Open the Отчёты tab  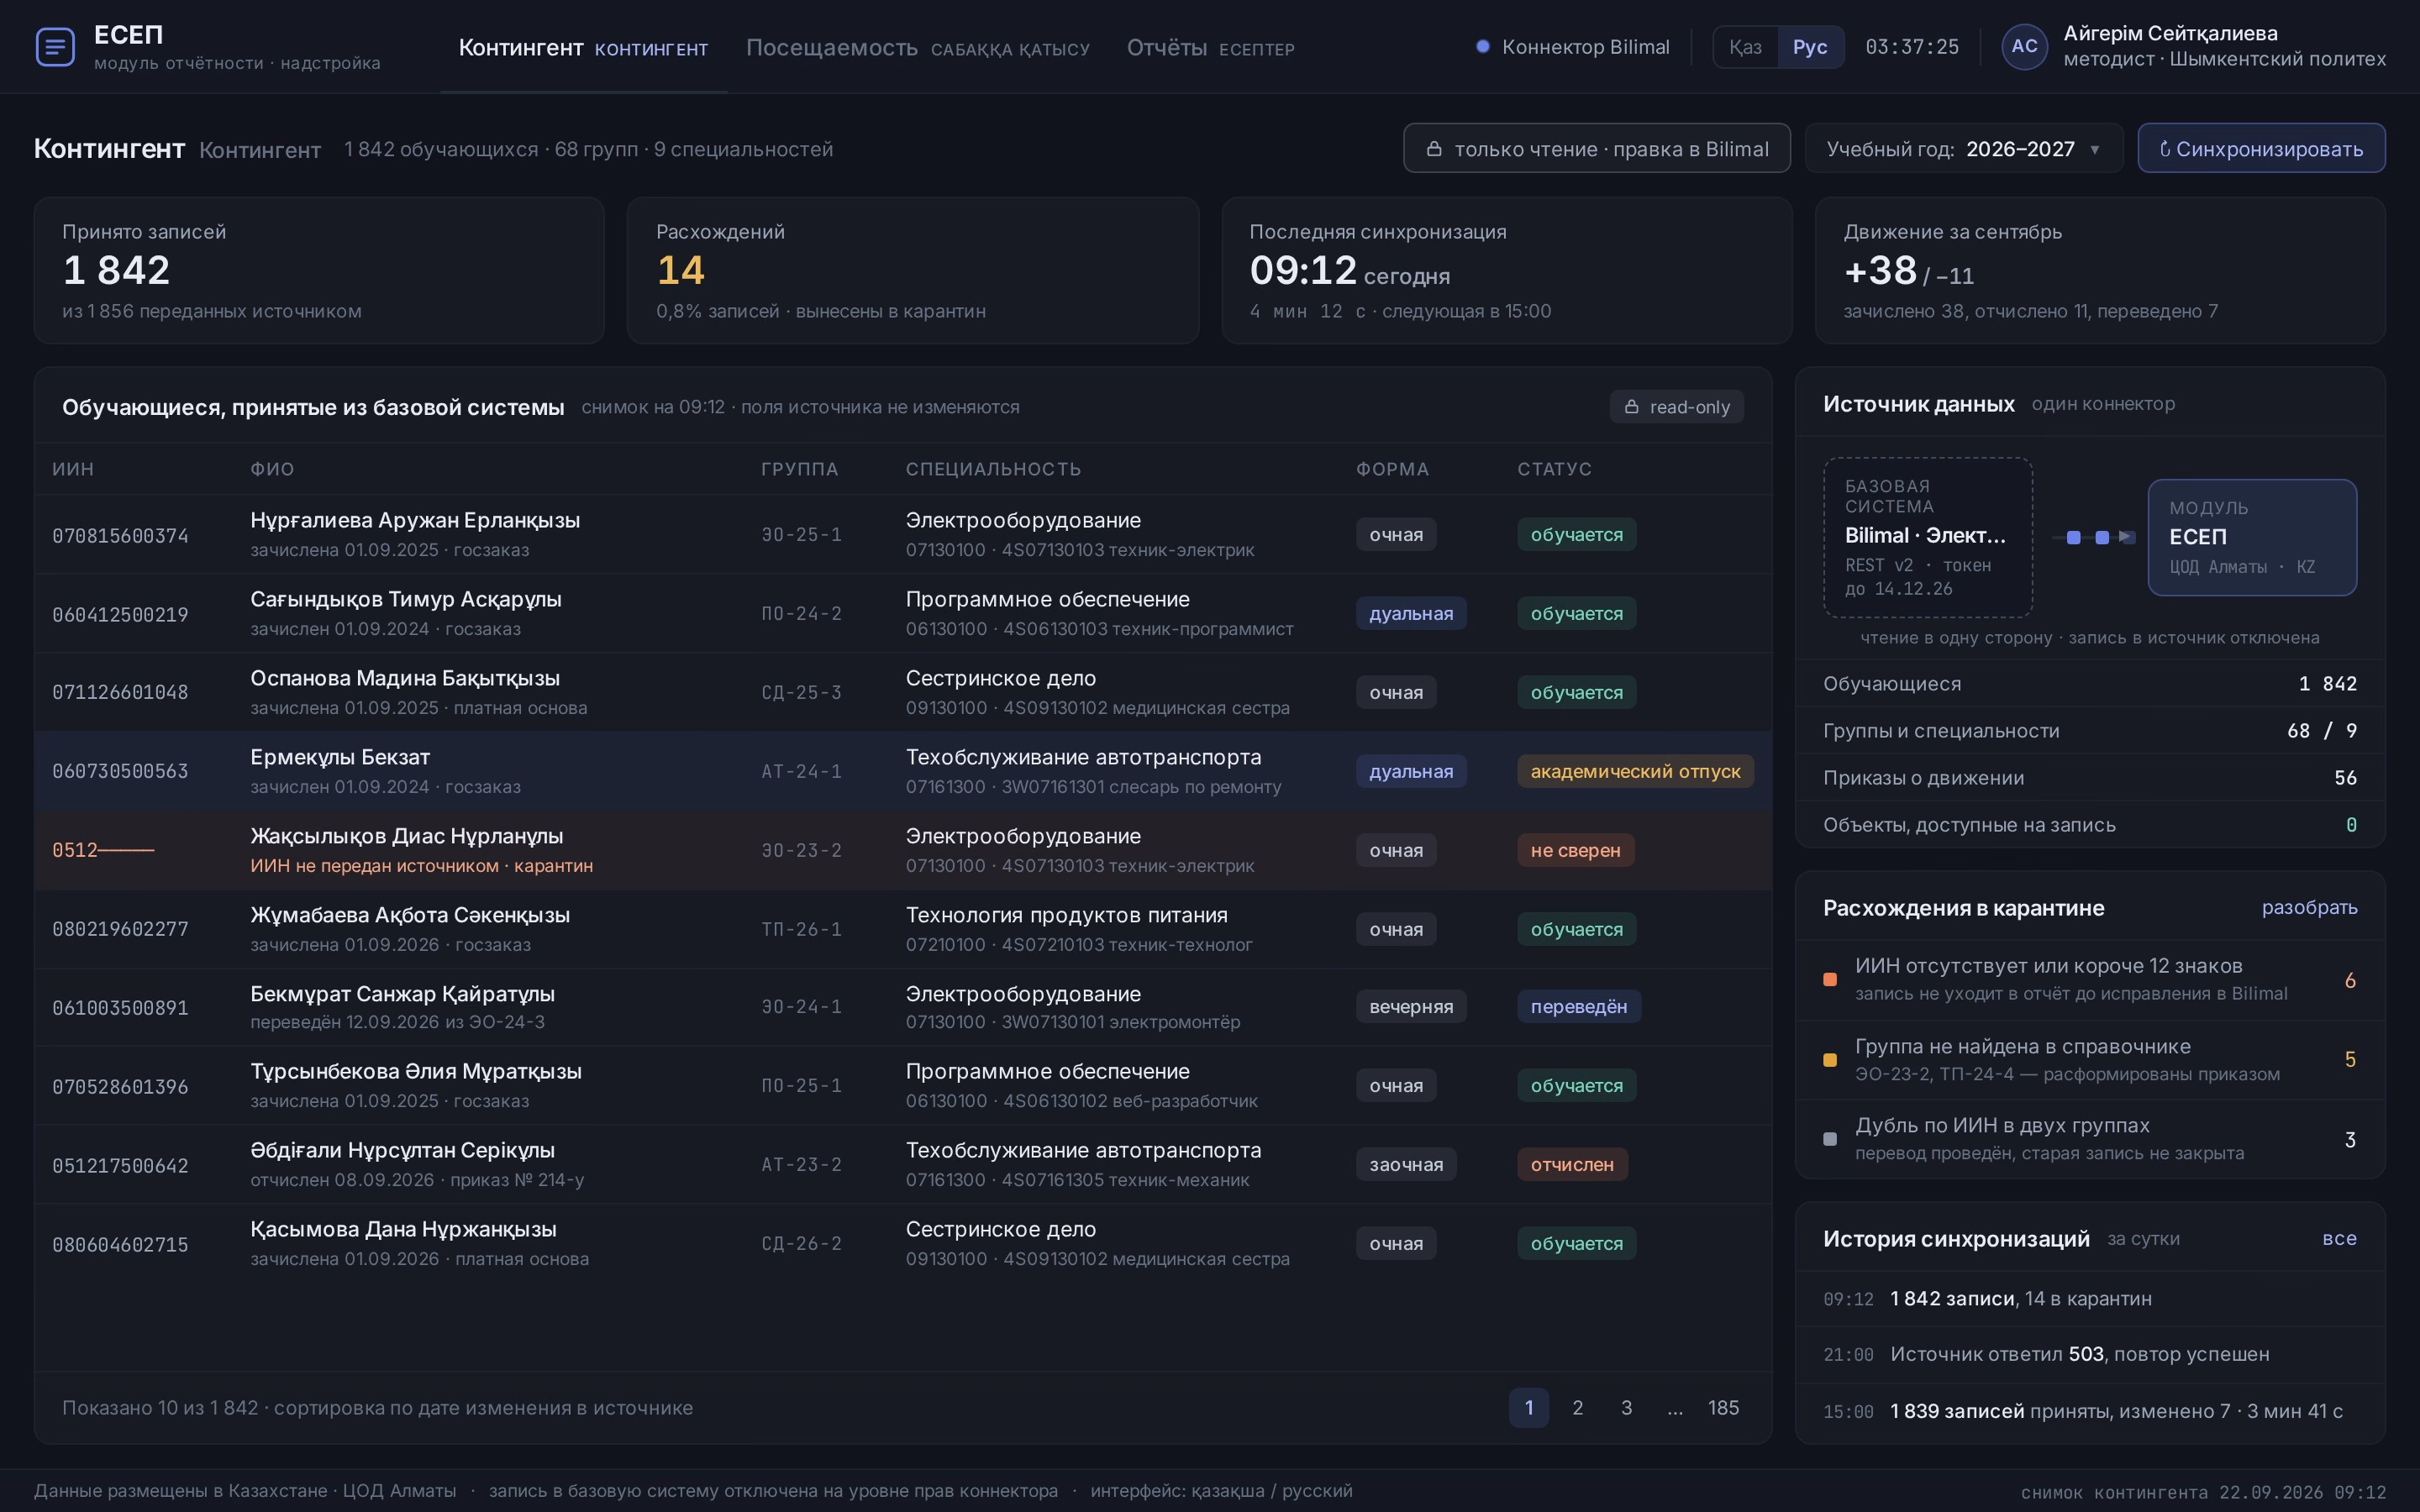(1210, 48)
